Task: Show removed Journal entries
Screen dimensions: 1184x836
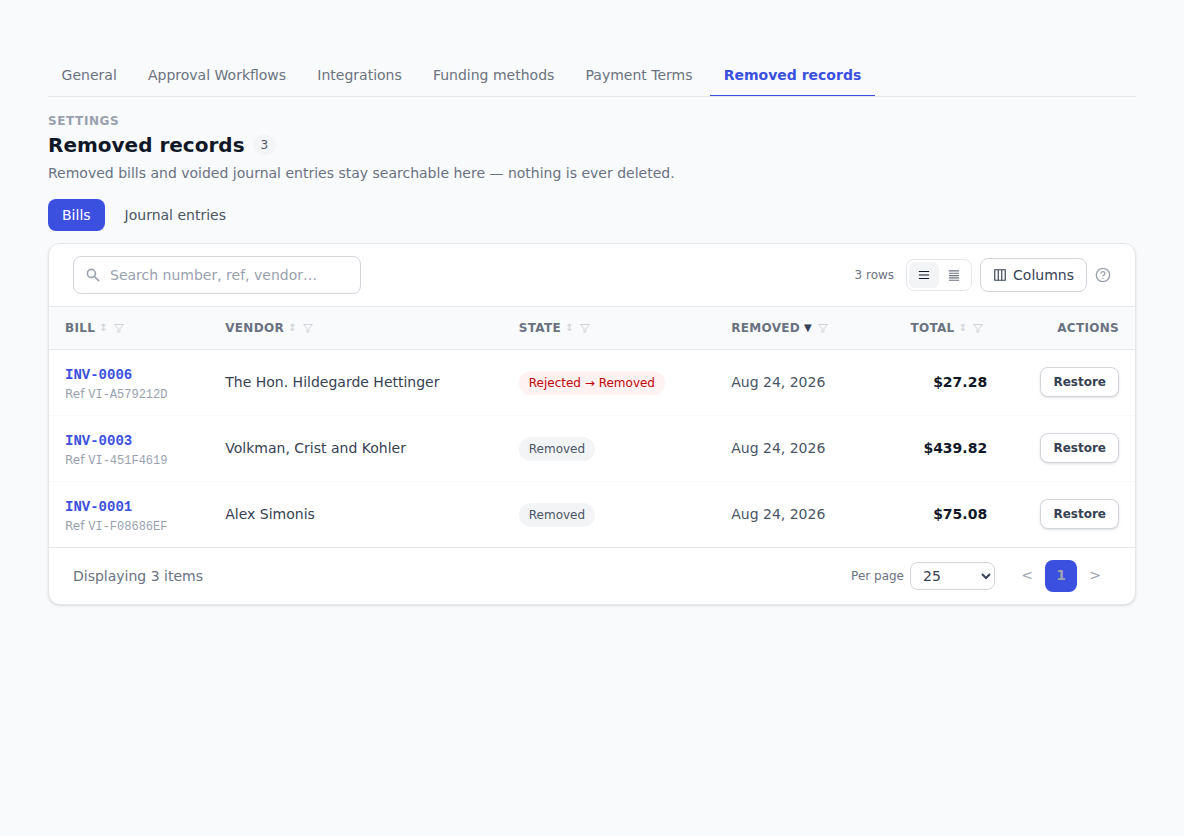Action: (174, 215)
